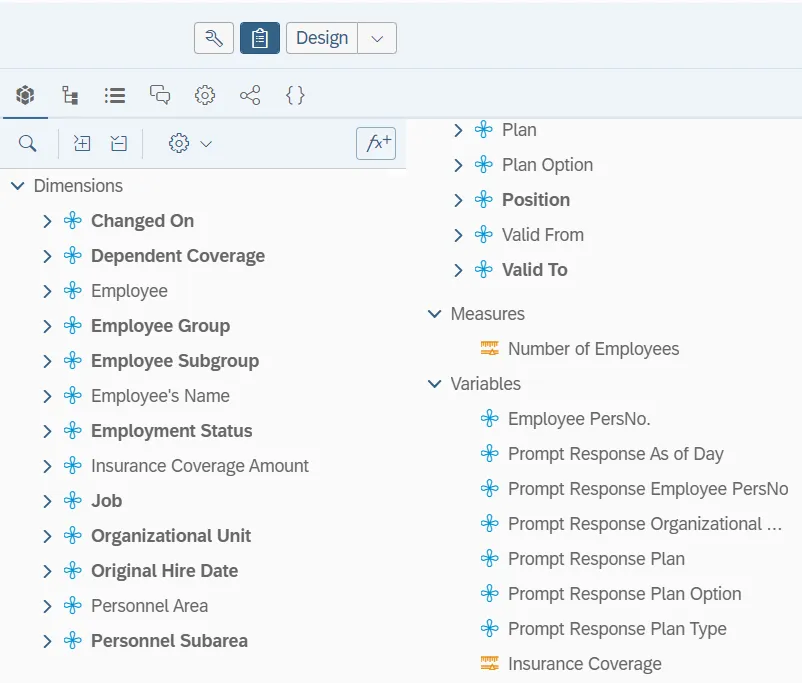Click the expand all nodes icon
The height and width of the screenshot is (683, 802).
click(82, 144)
